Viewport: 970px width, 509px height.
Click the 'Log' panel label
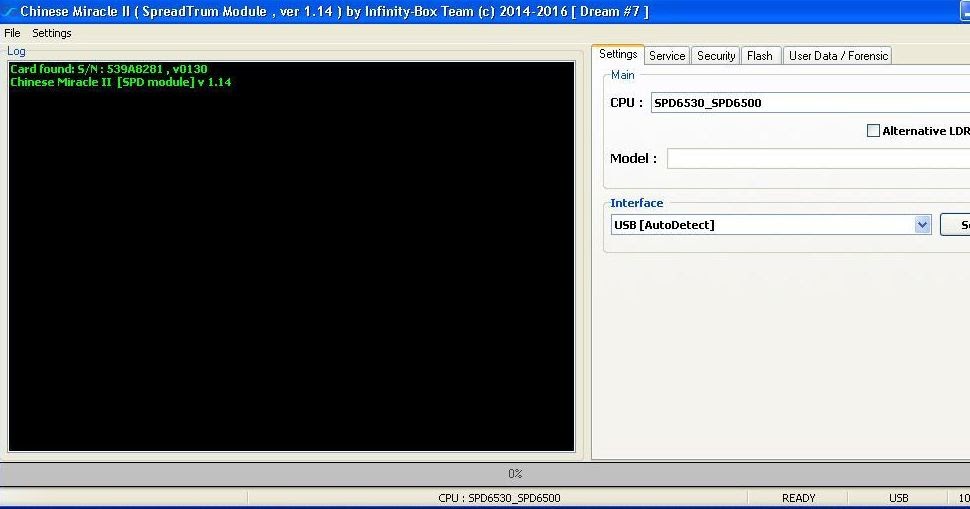16,51
